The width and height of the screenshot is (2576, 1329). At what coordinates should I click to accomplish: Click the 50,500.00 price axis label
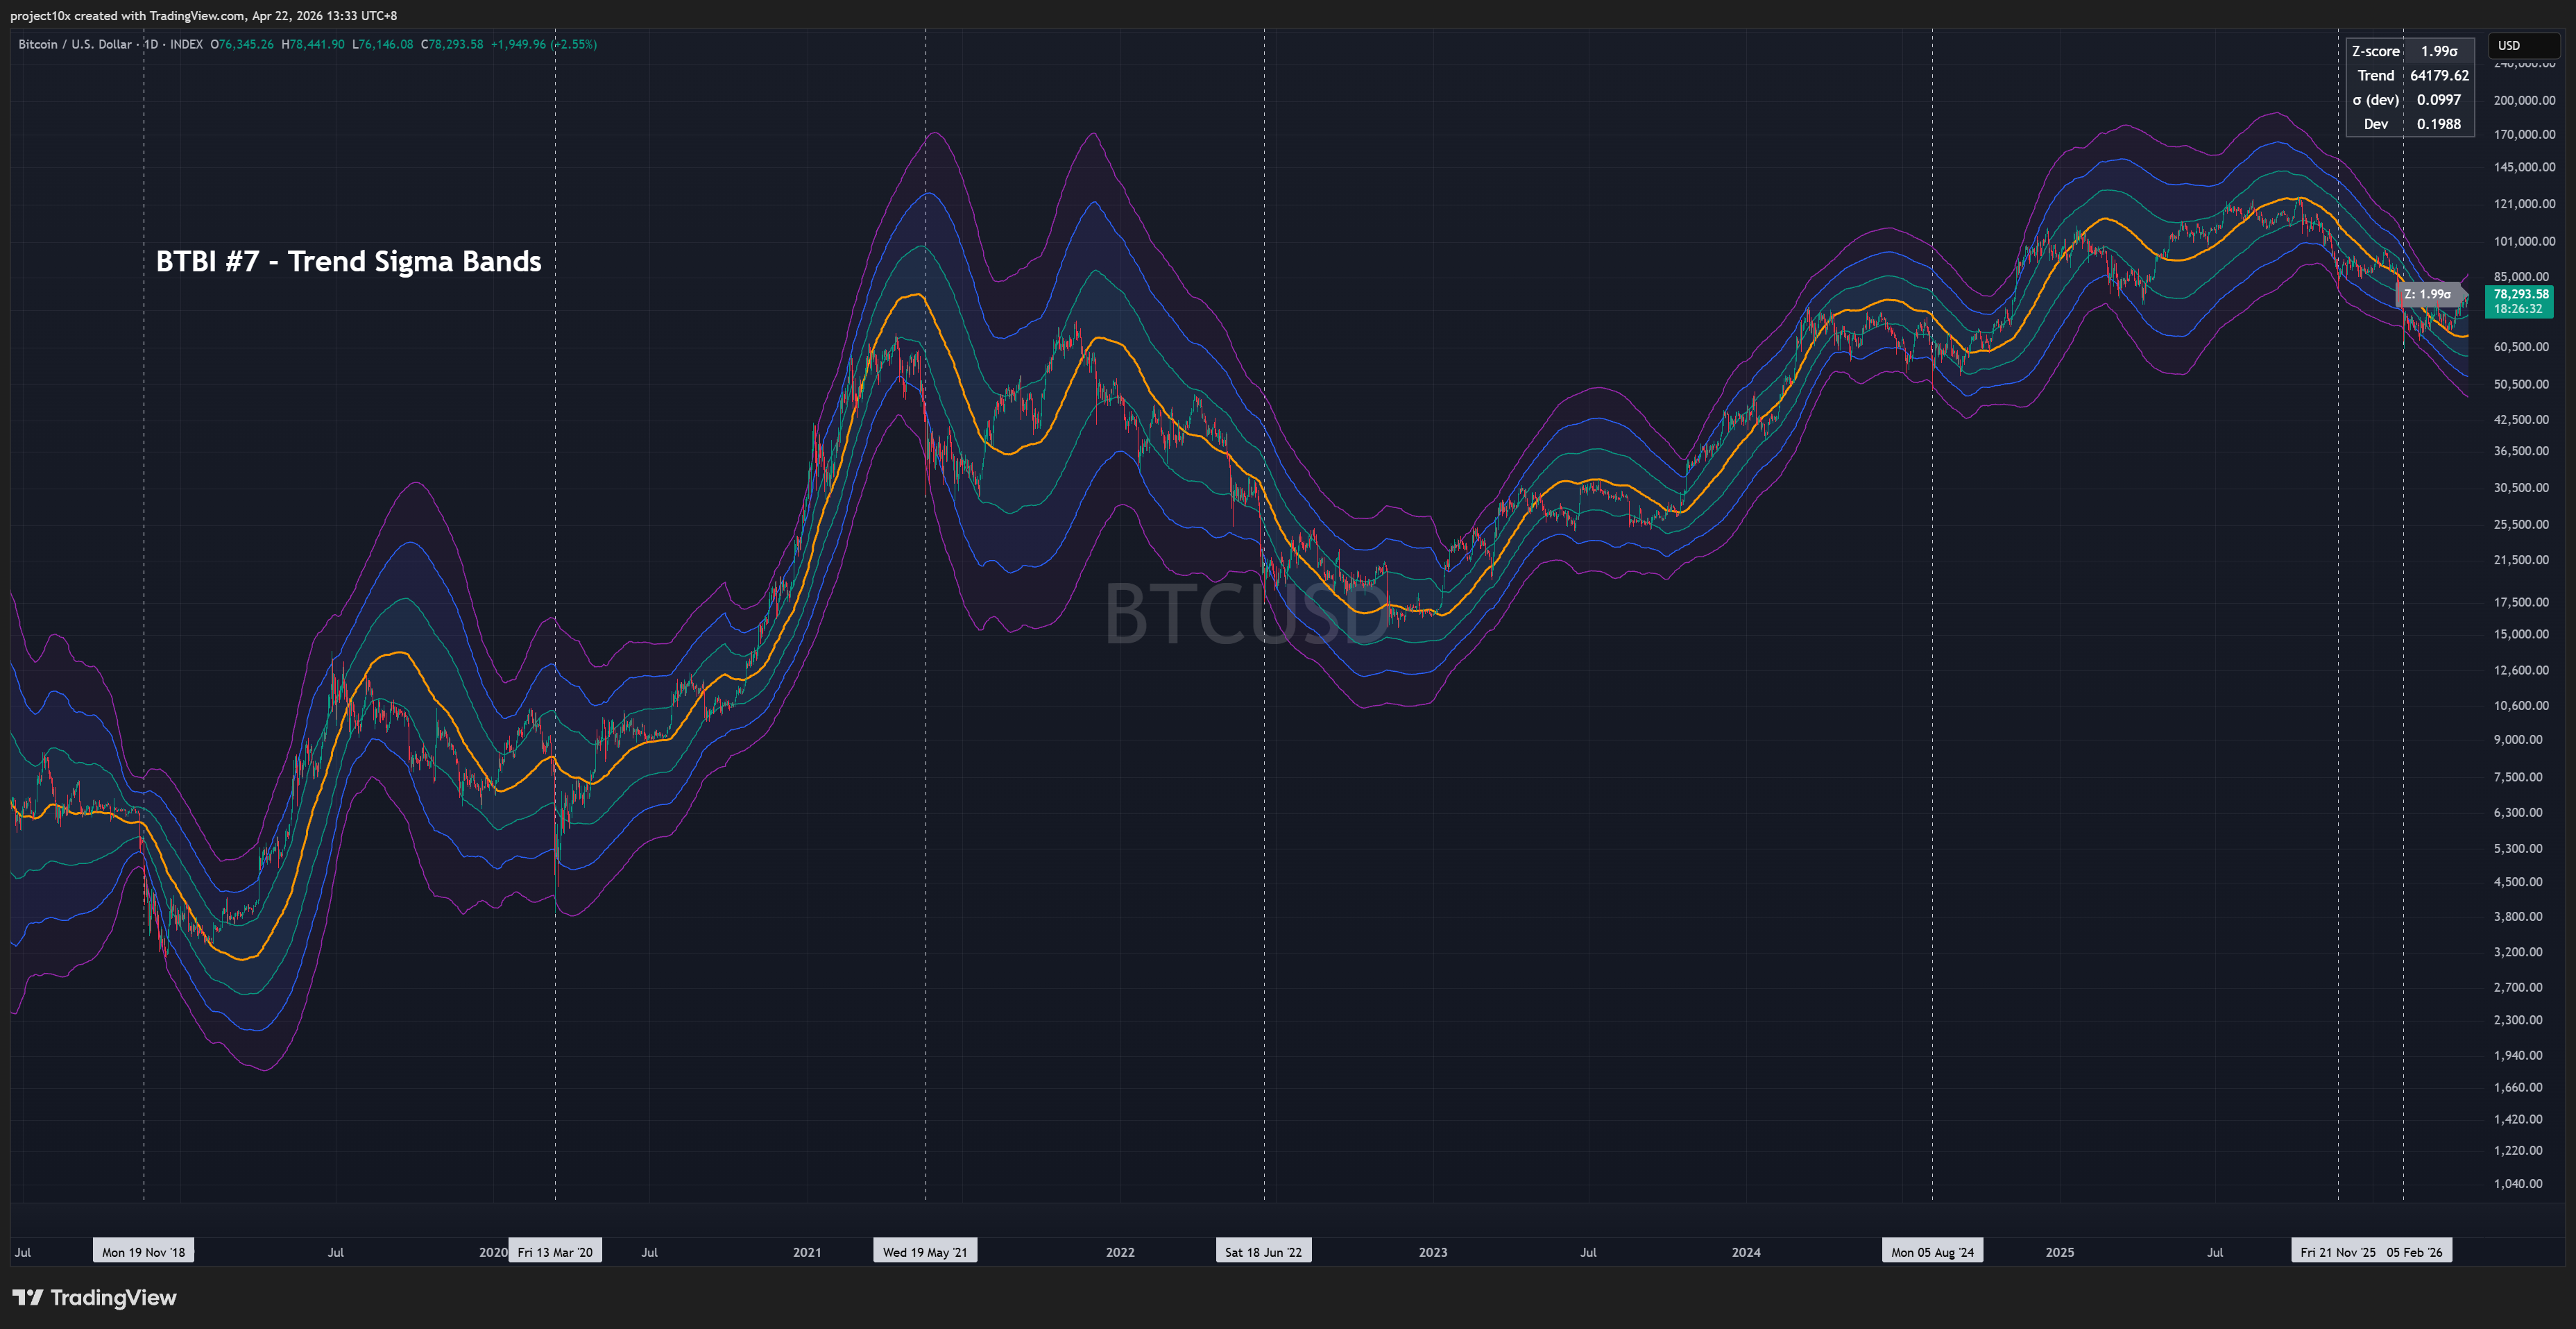pyautogui.click(x=2521, y=384)
